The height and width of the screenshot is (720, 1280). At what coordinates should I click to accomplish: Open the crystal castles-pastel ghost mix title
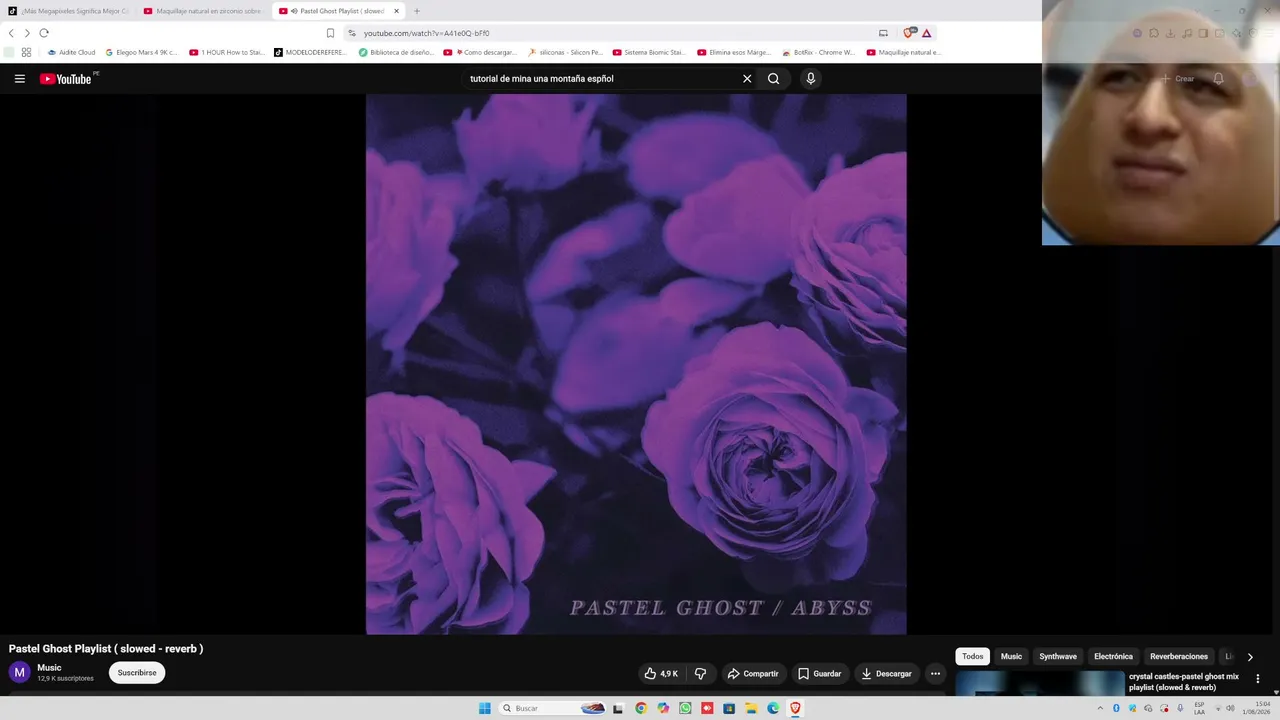[1184, 682]
